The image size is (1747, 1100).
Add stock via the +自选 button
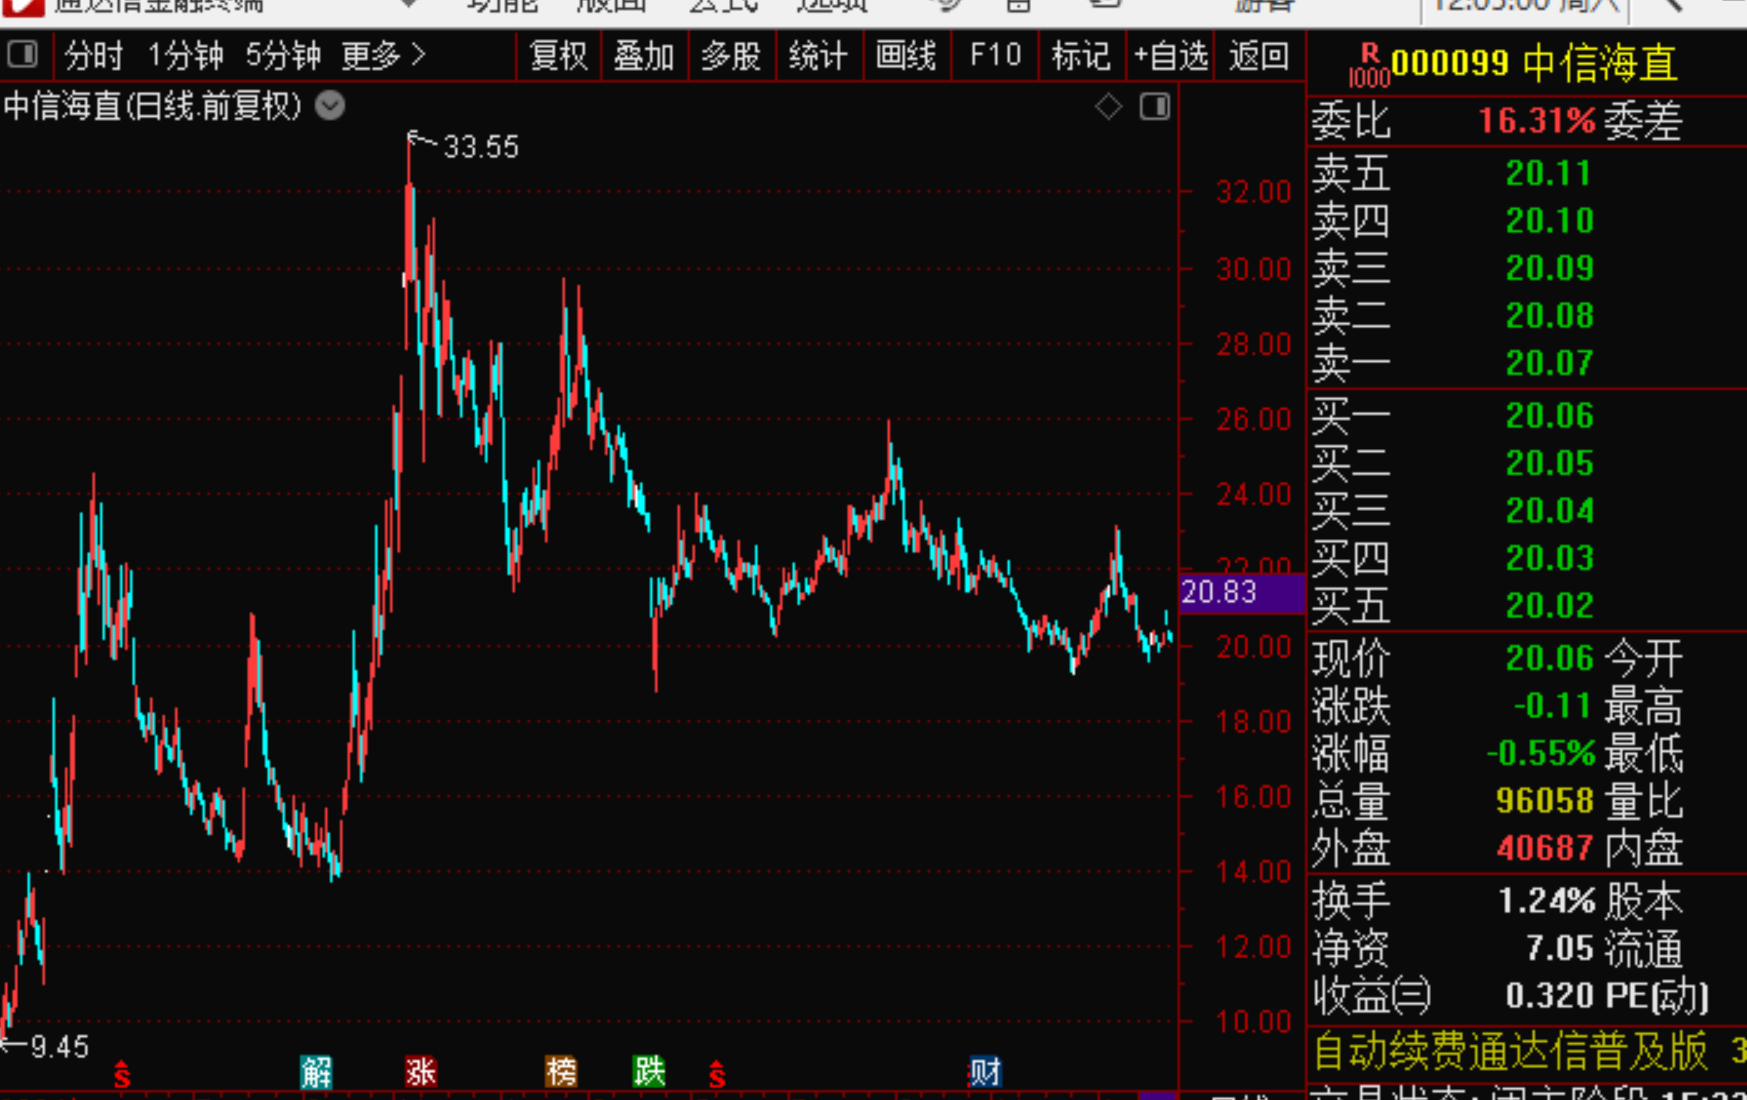pos(1171,56)
